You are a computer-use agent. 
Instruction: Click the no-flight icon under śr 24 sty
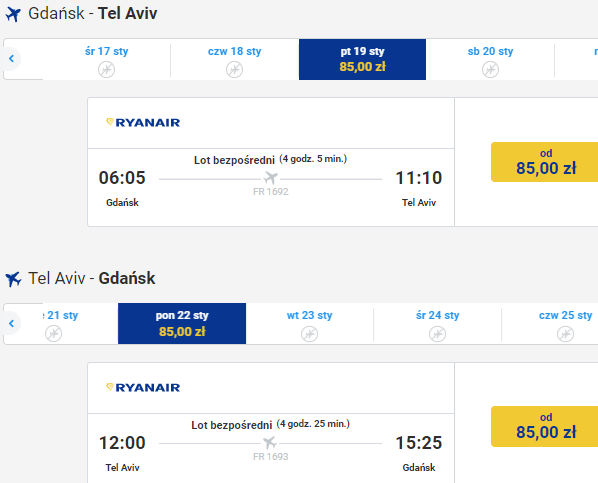click(437, 334)
